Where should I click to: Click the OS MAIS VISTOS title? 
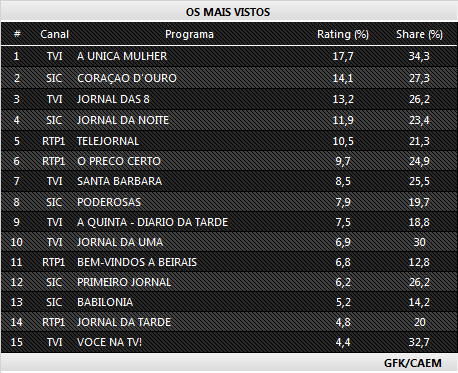coord(228,12)
